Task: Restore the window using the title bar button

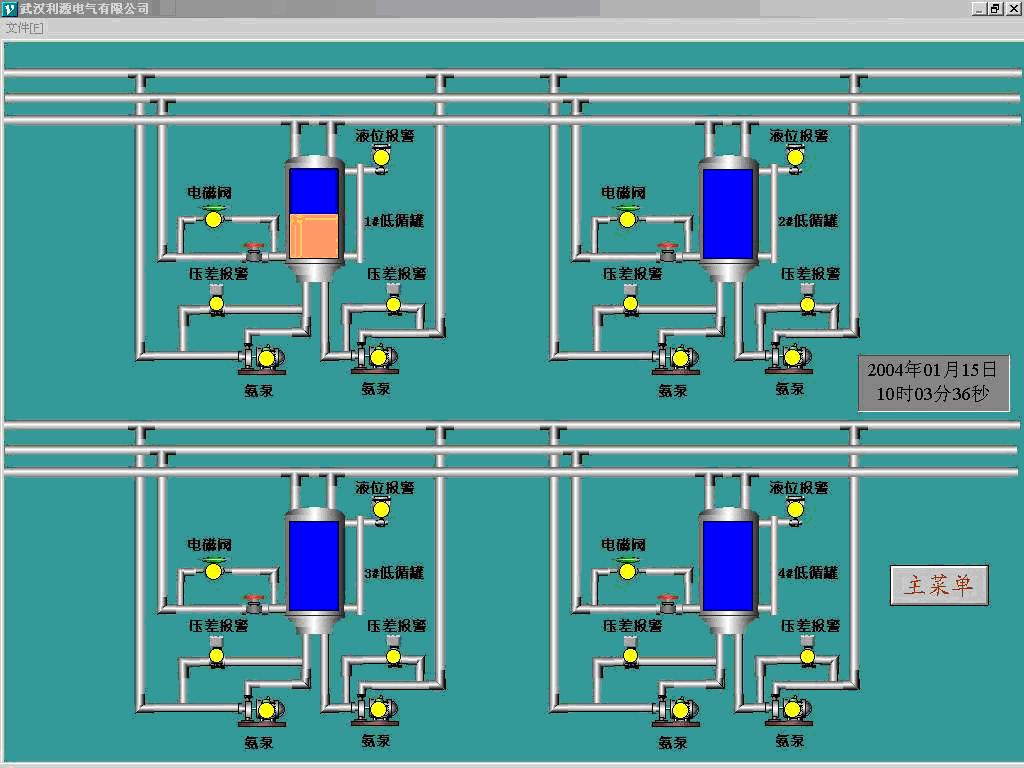Action: (x=994, y=8)
